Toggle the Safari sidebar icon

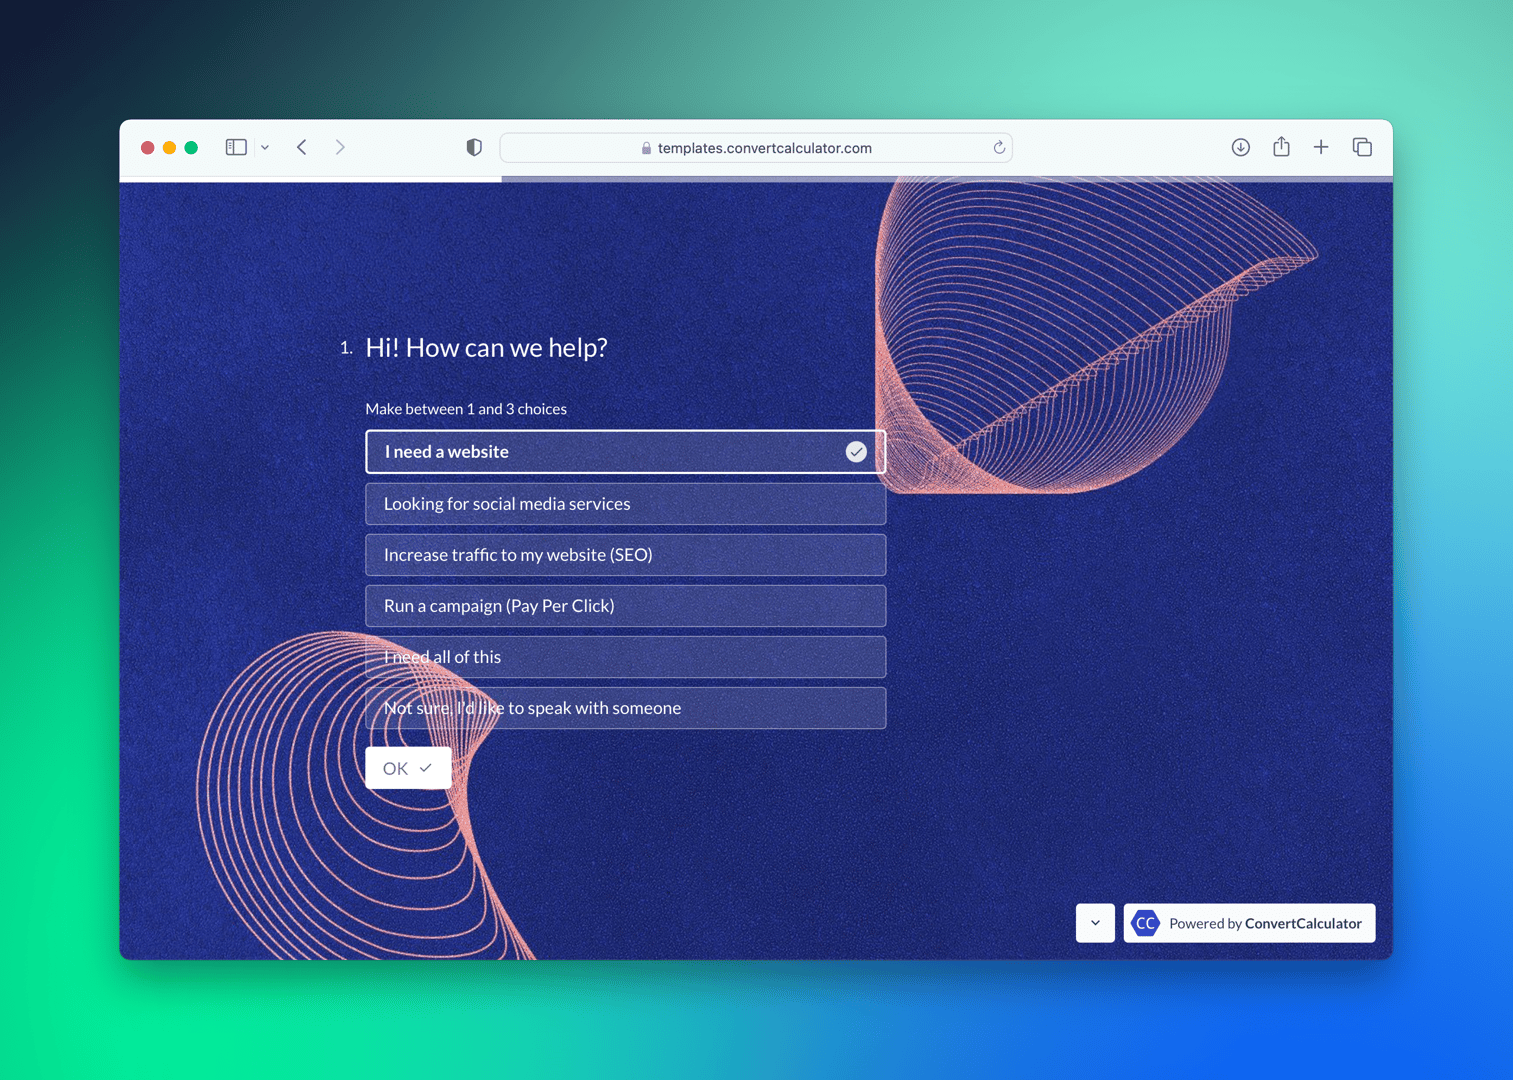click(236, 147)
